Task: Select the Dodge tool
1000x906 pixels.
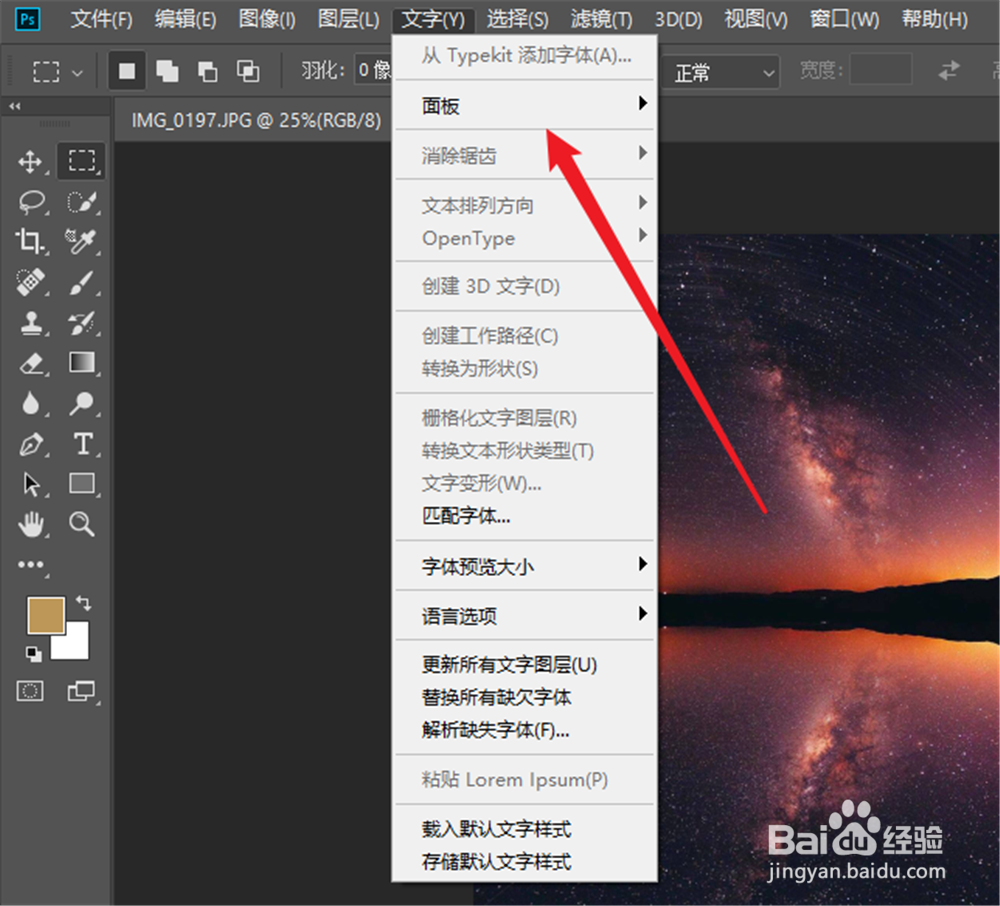Action: click(x=82, y=403)
